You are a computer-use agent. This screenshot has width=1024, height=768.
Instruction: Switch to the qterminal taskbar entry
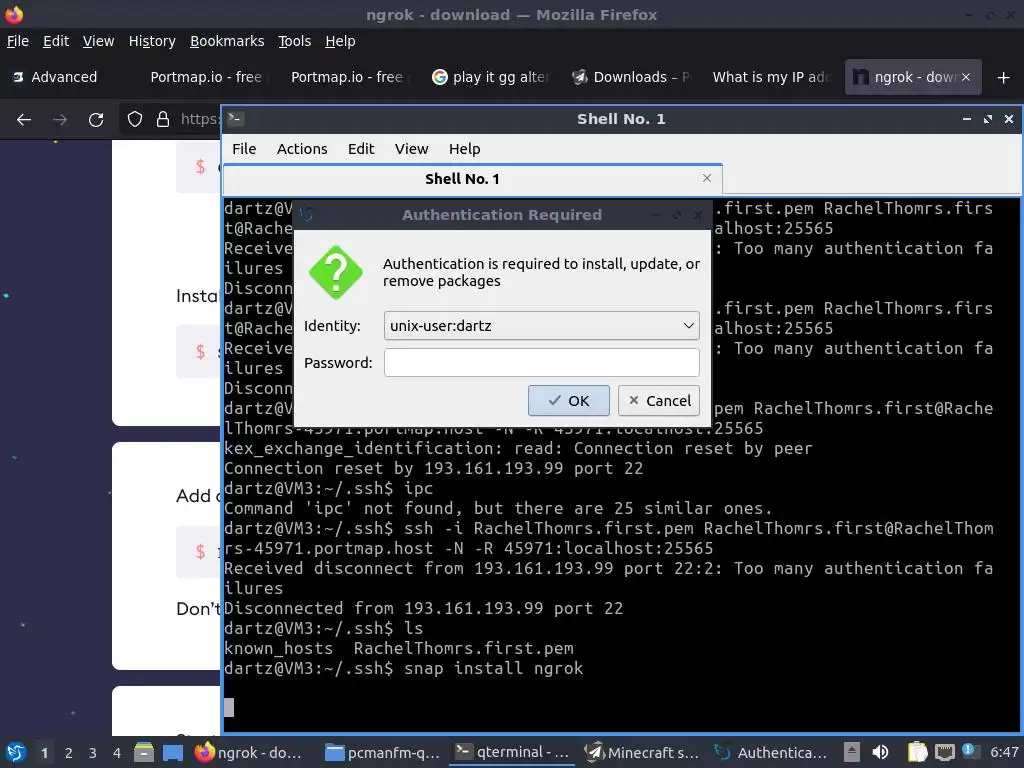512,752
